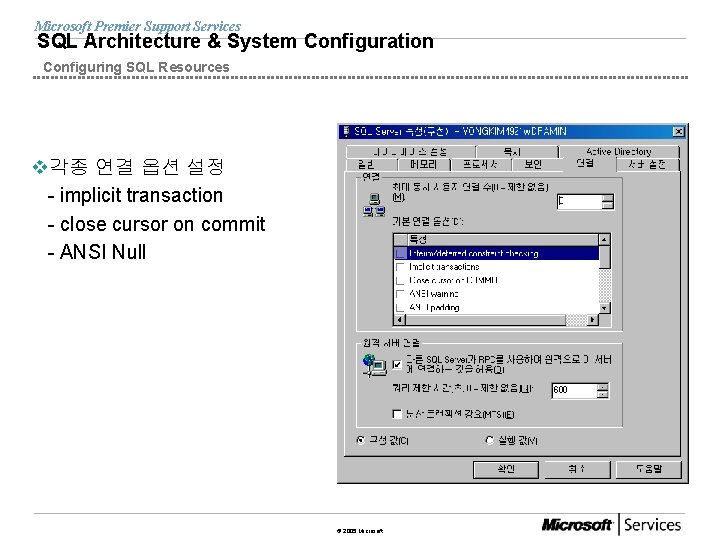Check the ANSI warning option
Image resolution: width=720 pixels, height=540 pixels.
(401, 294)
